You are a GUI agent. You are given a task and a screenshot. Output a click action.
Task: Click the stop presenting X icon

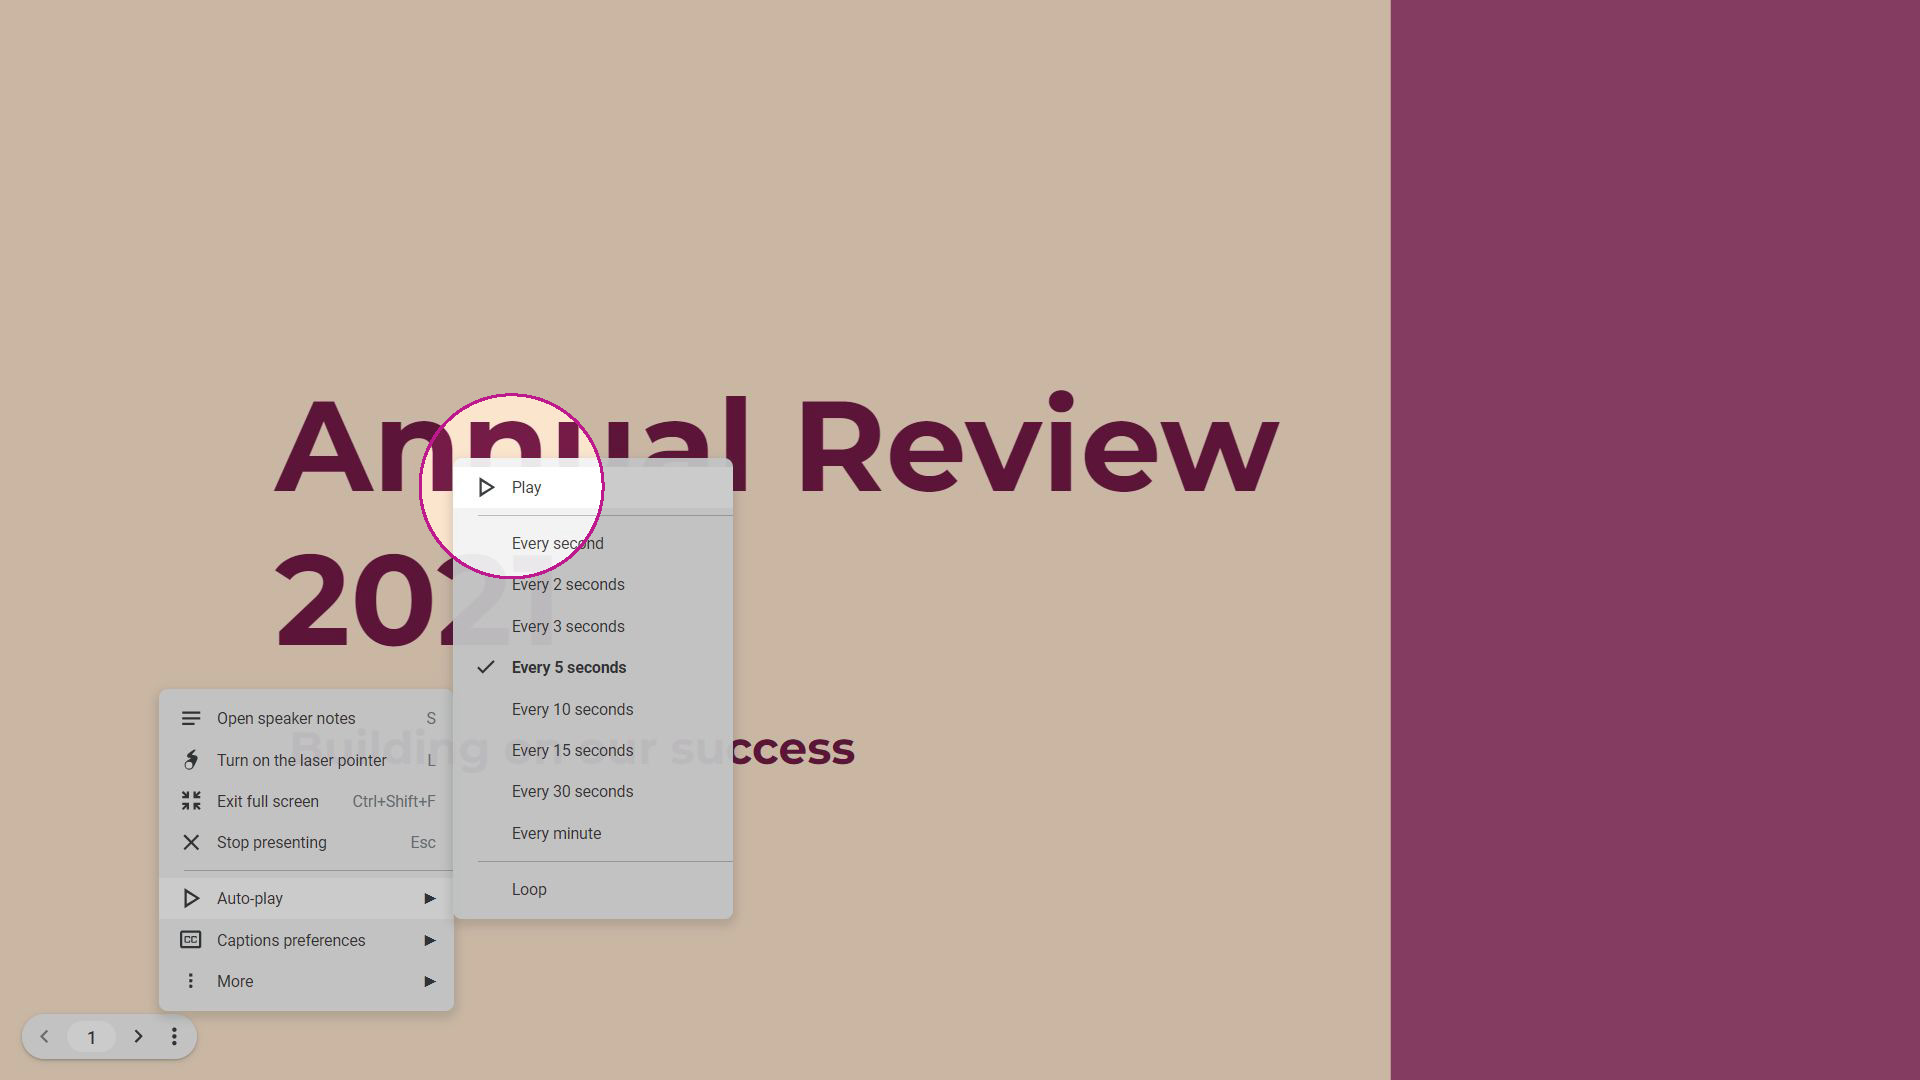pos(190,843)
